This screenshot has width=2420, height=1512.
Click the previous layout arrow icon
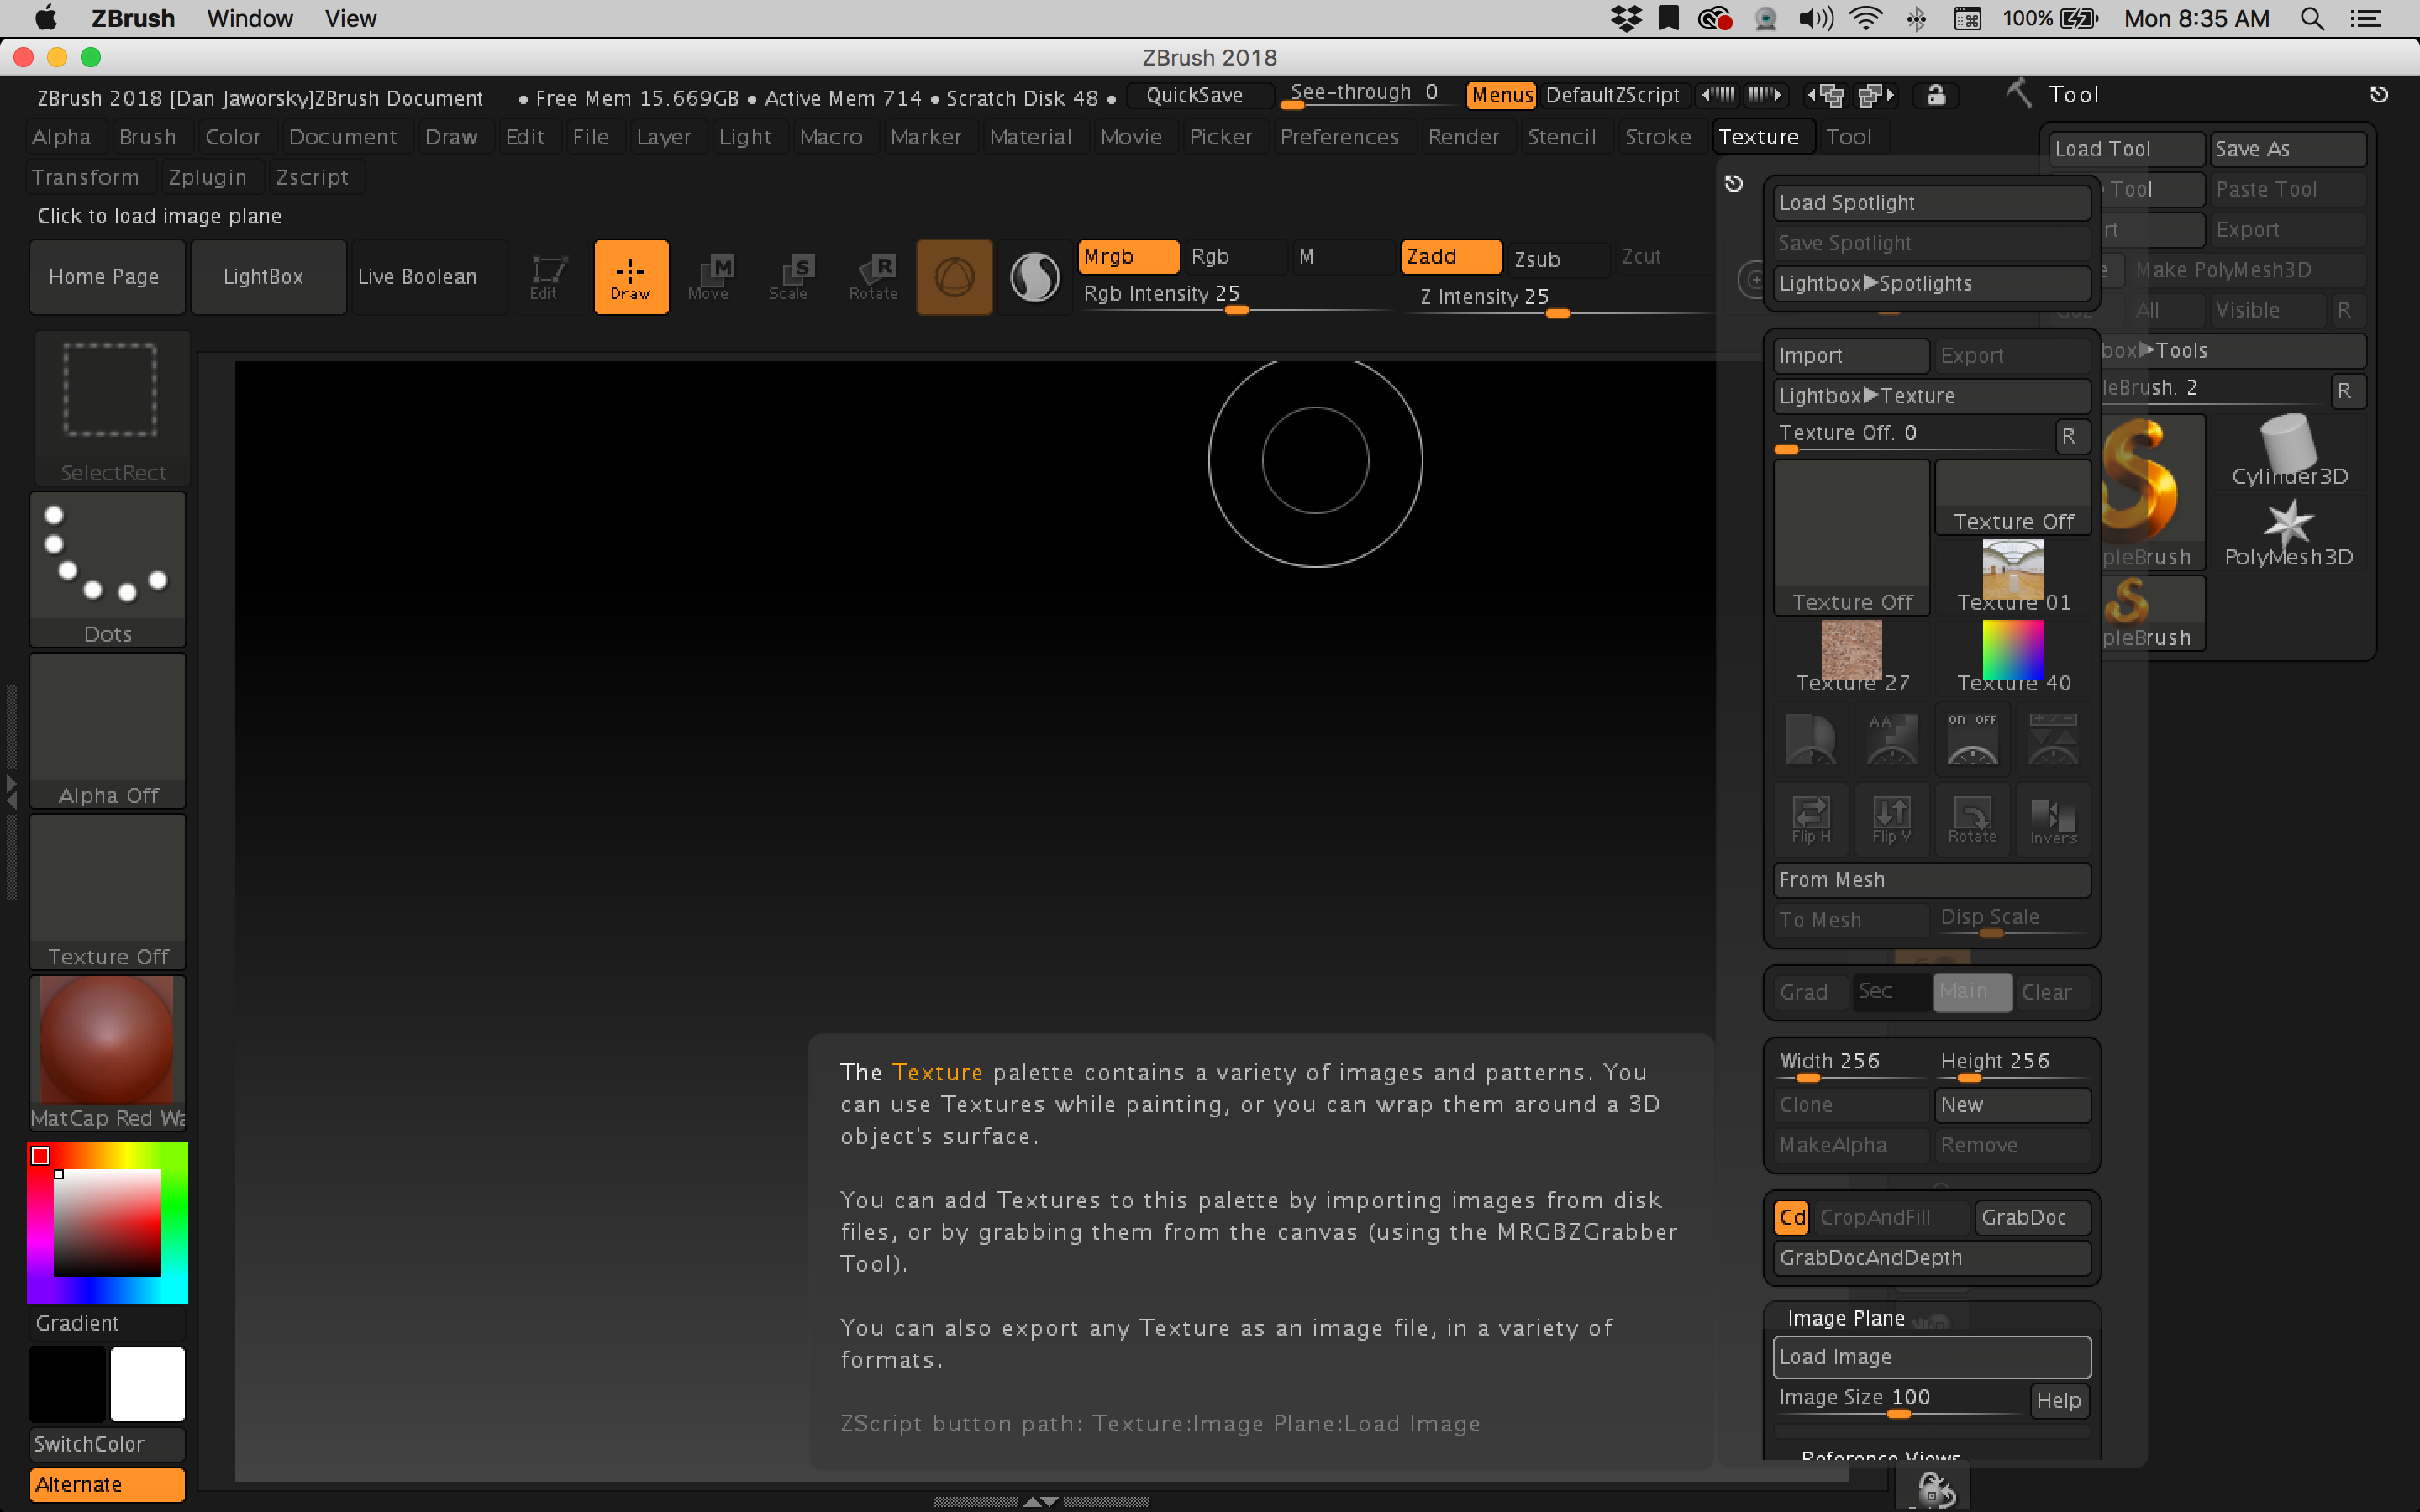click(1826, 95)
